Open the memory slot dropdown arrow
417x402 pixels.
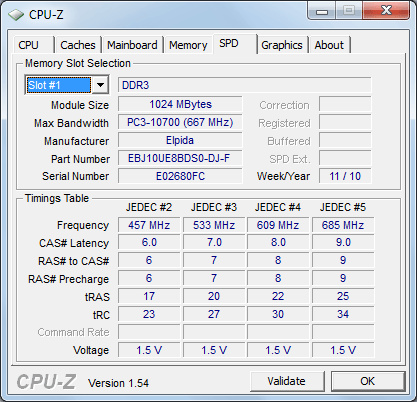pos(100,85)
